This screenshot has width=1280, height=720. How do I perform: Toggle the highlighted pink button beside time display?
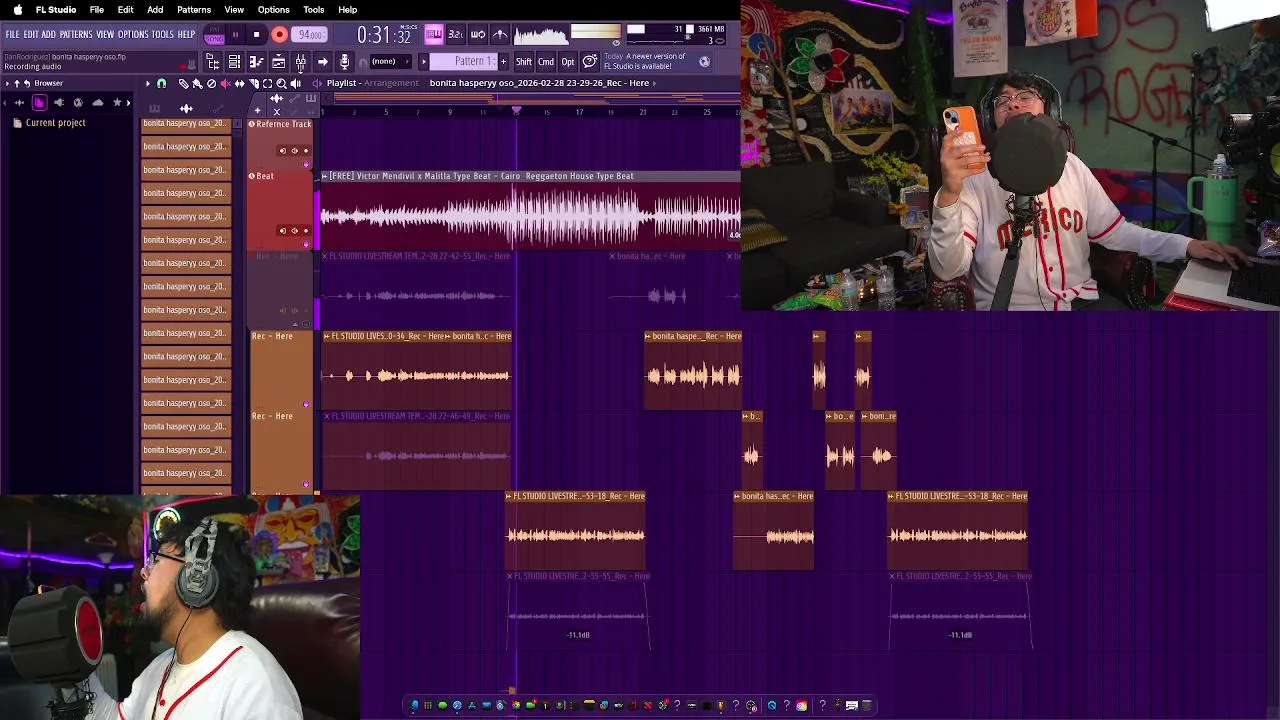pos(434,35)
